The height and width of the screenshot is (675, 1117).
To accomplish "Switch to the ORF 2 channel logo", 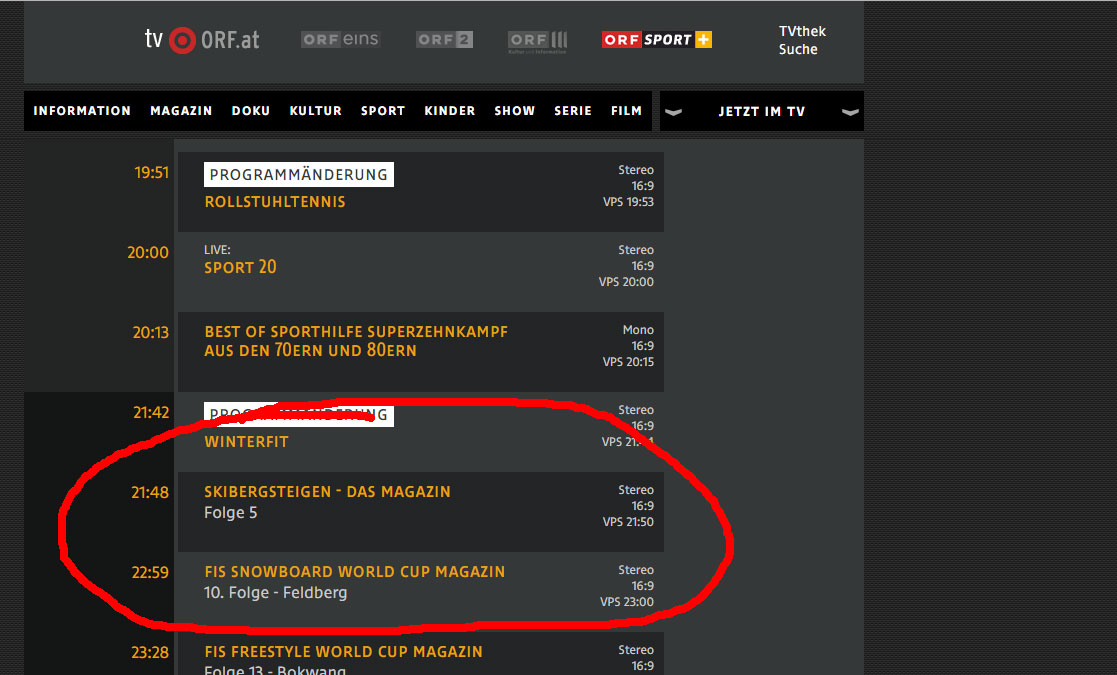I will tap(445, 40).
